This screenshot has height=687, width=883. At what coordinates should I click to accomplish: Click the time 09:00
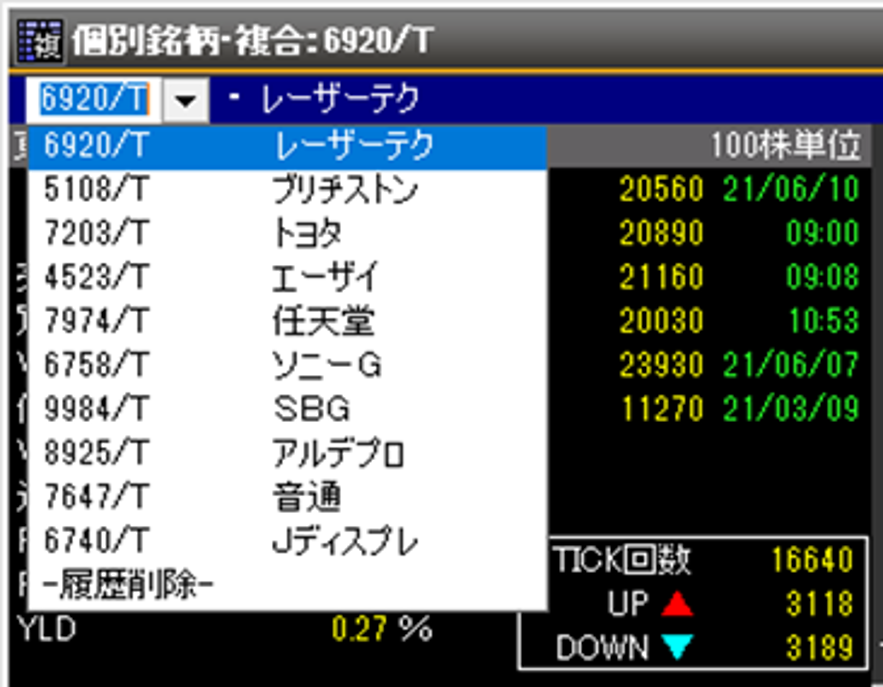823,233
